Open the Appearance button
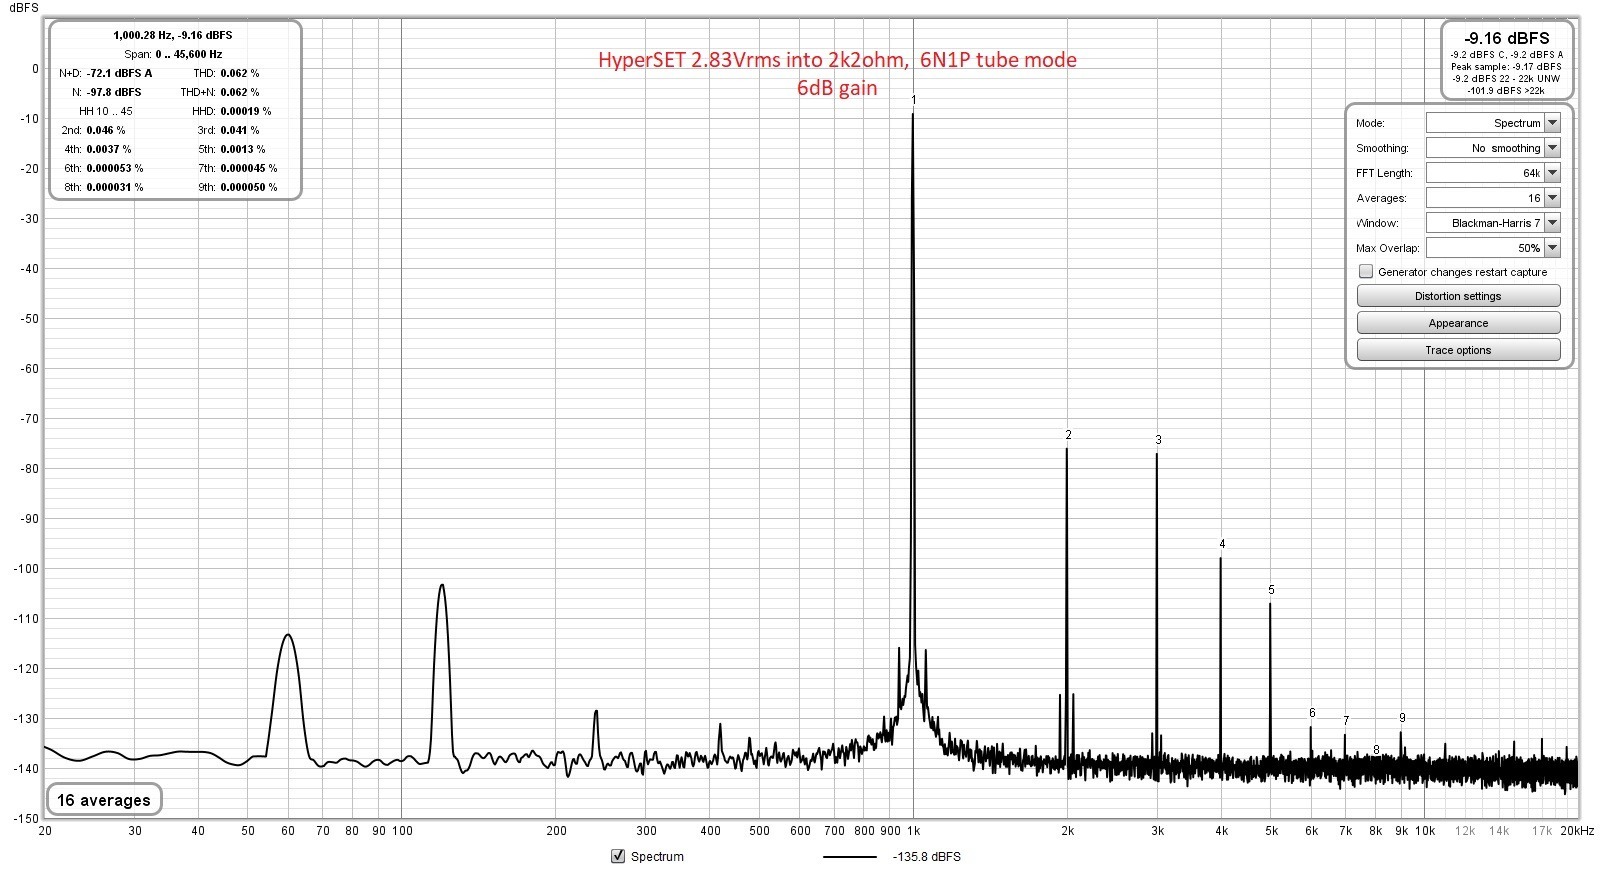Viewport: 1600px width, 871px height. [1458, 323]
